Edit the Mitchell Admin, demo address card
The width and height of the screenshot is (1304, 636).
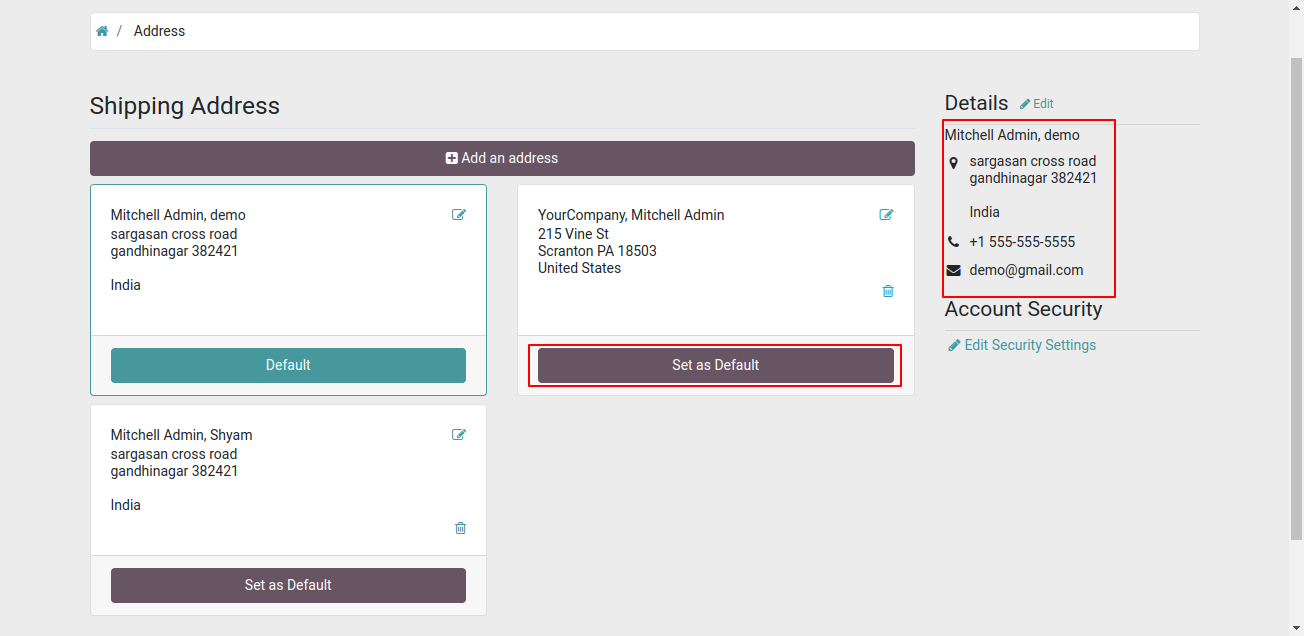[x=459, y=214]
